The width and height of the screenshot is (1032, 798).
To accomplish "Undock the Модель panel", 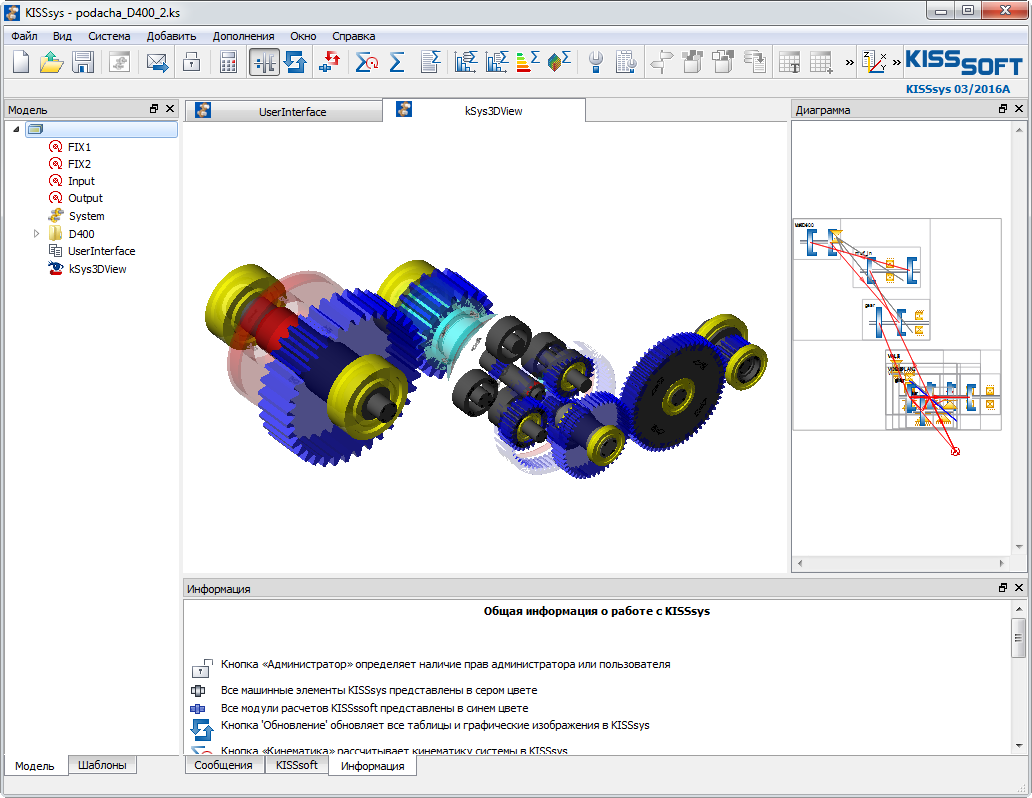I will [154, 109].
